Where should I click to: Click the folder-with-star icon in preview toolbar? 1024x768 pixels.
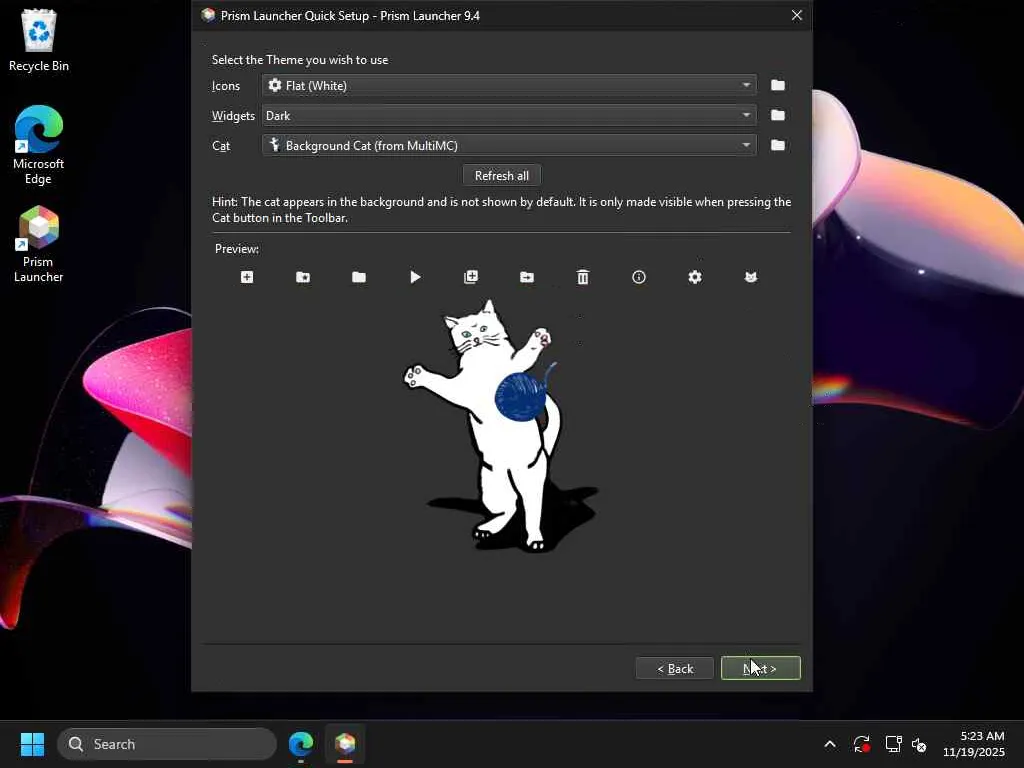tap(303, 277)
